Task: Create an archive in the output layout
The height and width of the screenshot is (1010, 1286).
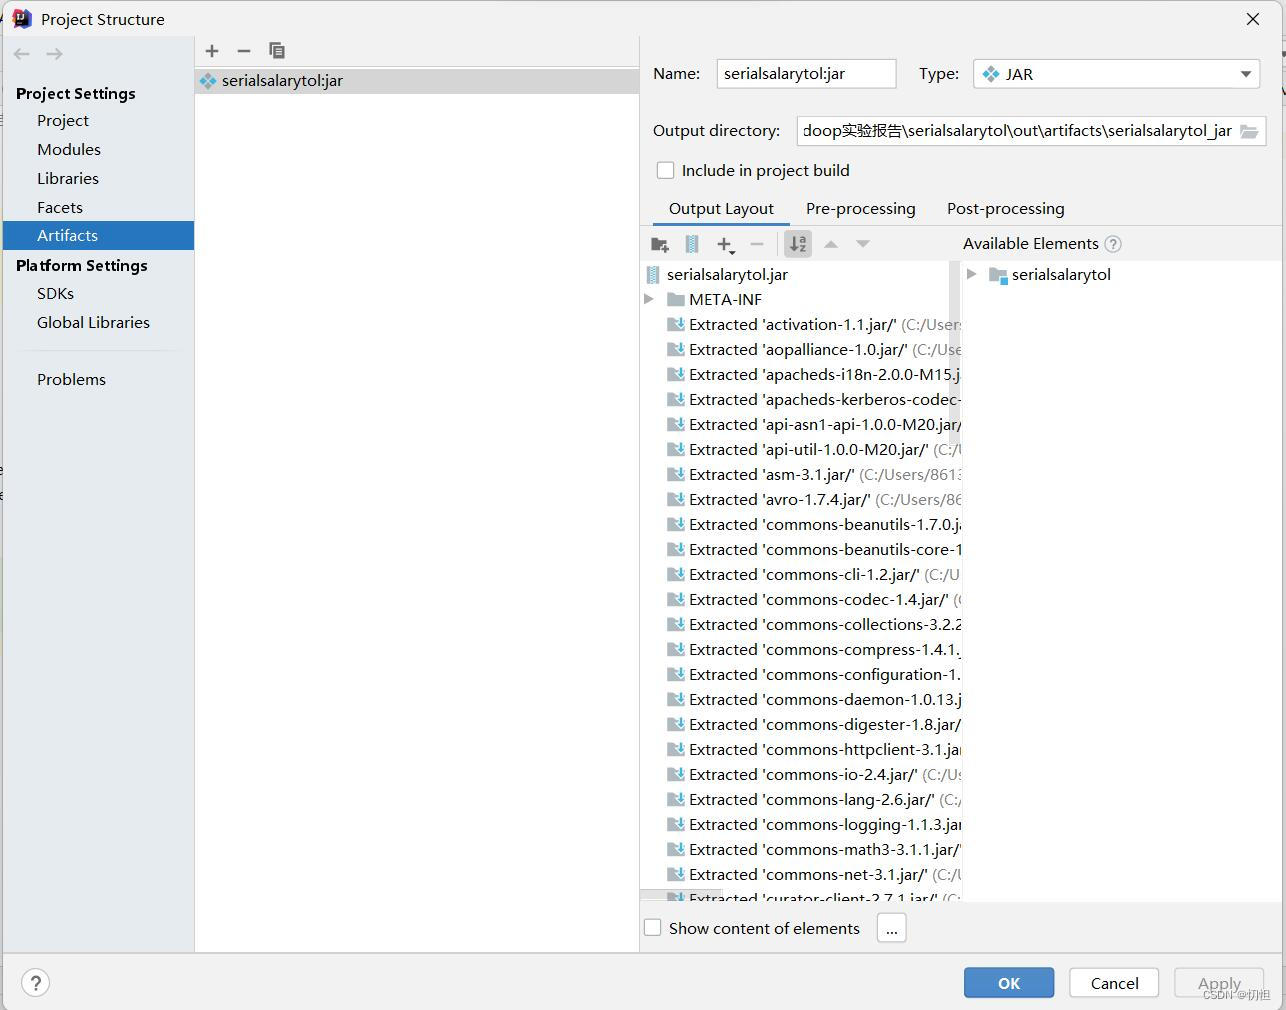Action: click(692, 244)
